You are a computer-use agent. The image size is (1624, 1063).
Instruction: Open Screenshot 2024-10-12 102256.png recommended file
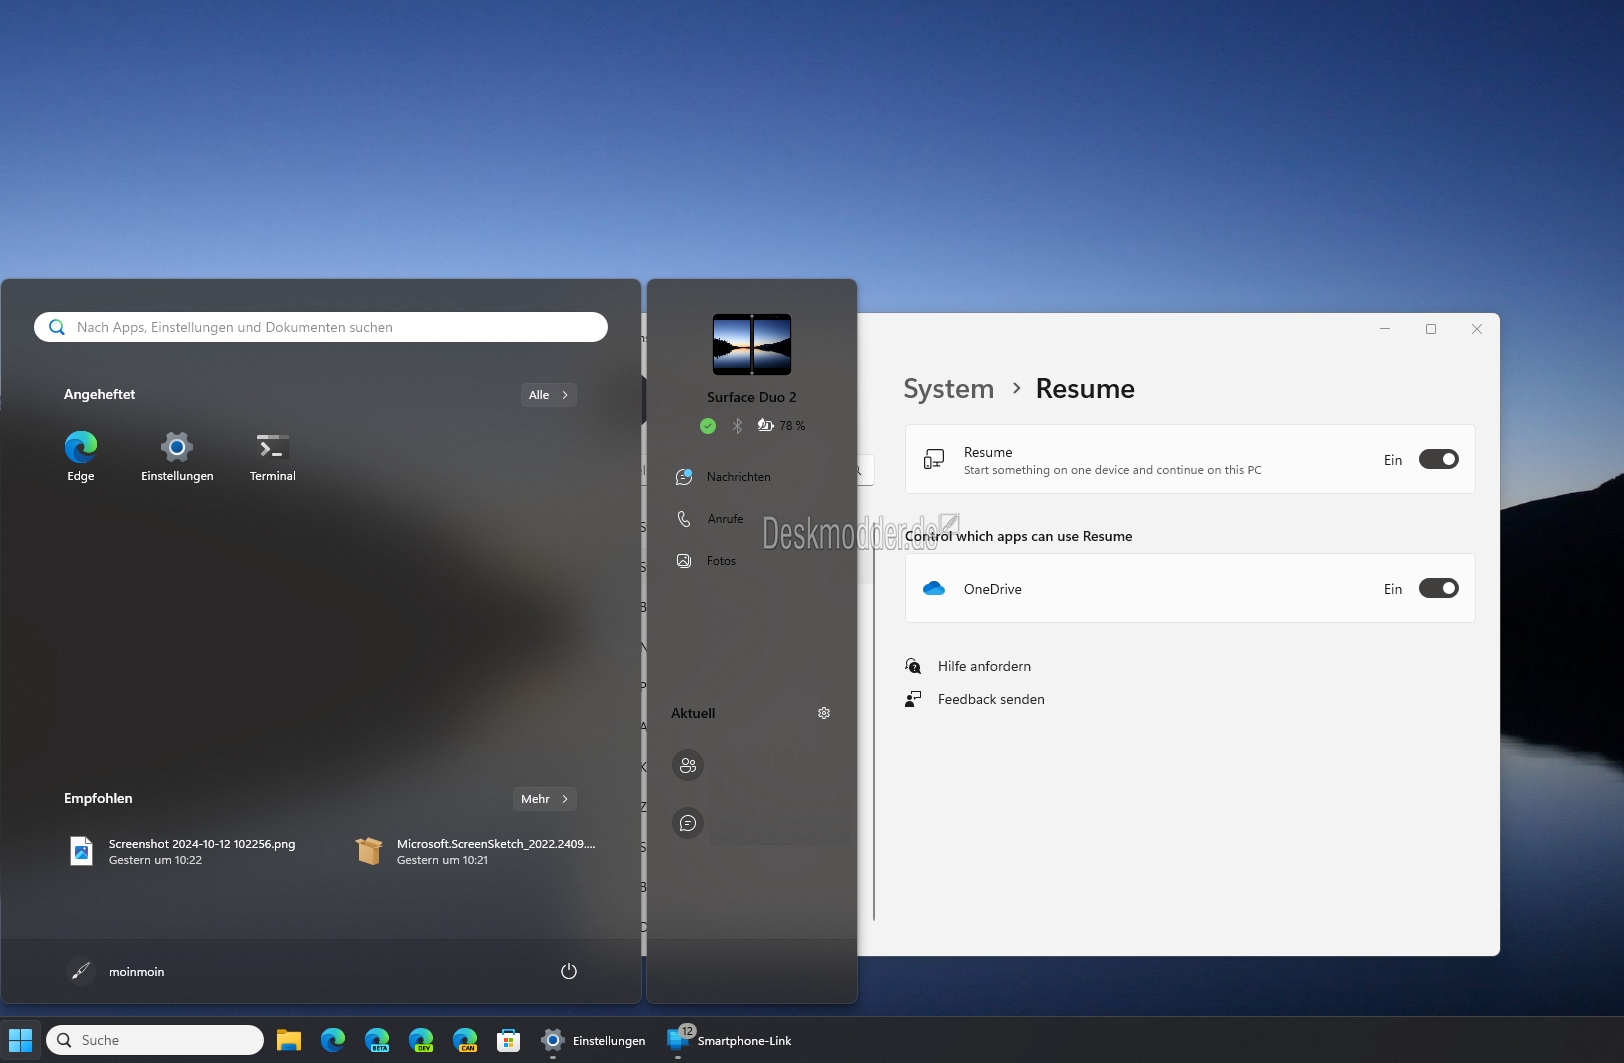tap(185, 851)
